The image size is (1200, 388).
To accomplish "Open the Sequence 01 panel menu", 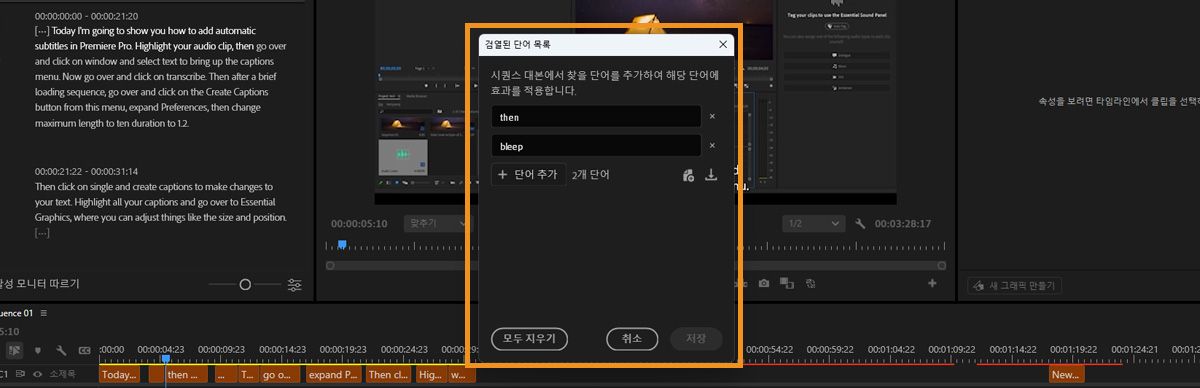I will click(x=44, y=313).
